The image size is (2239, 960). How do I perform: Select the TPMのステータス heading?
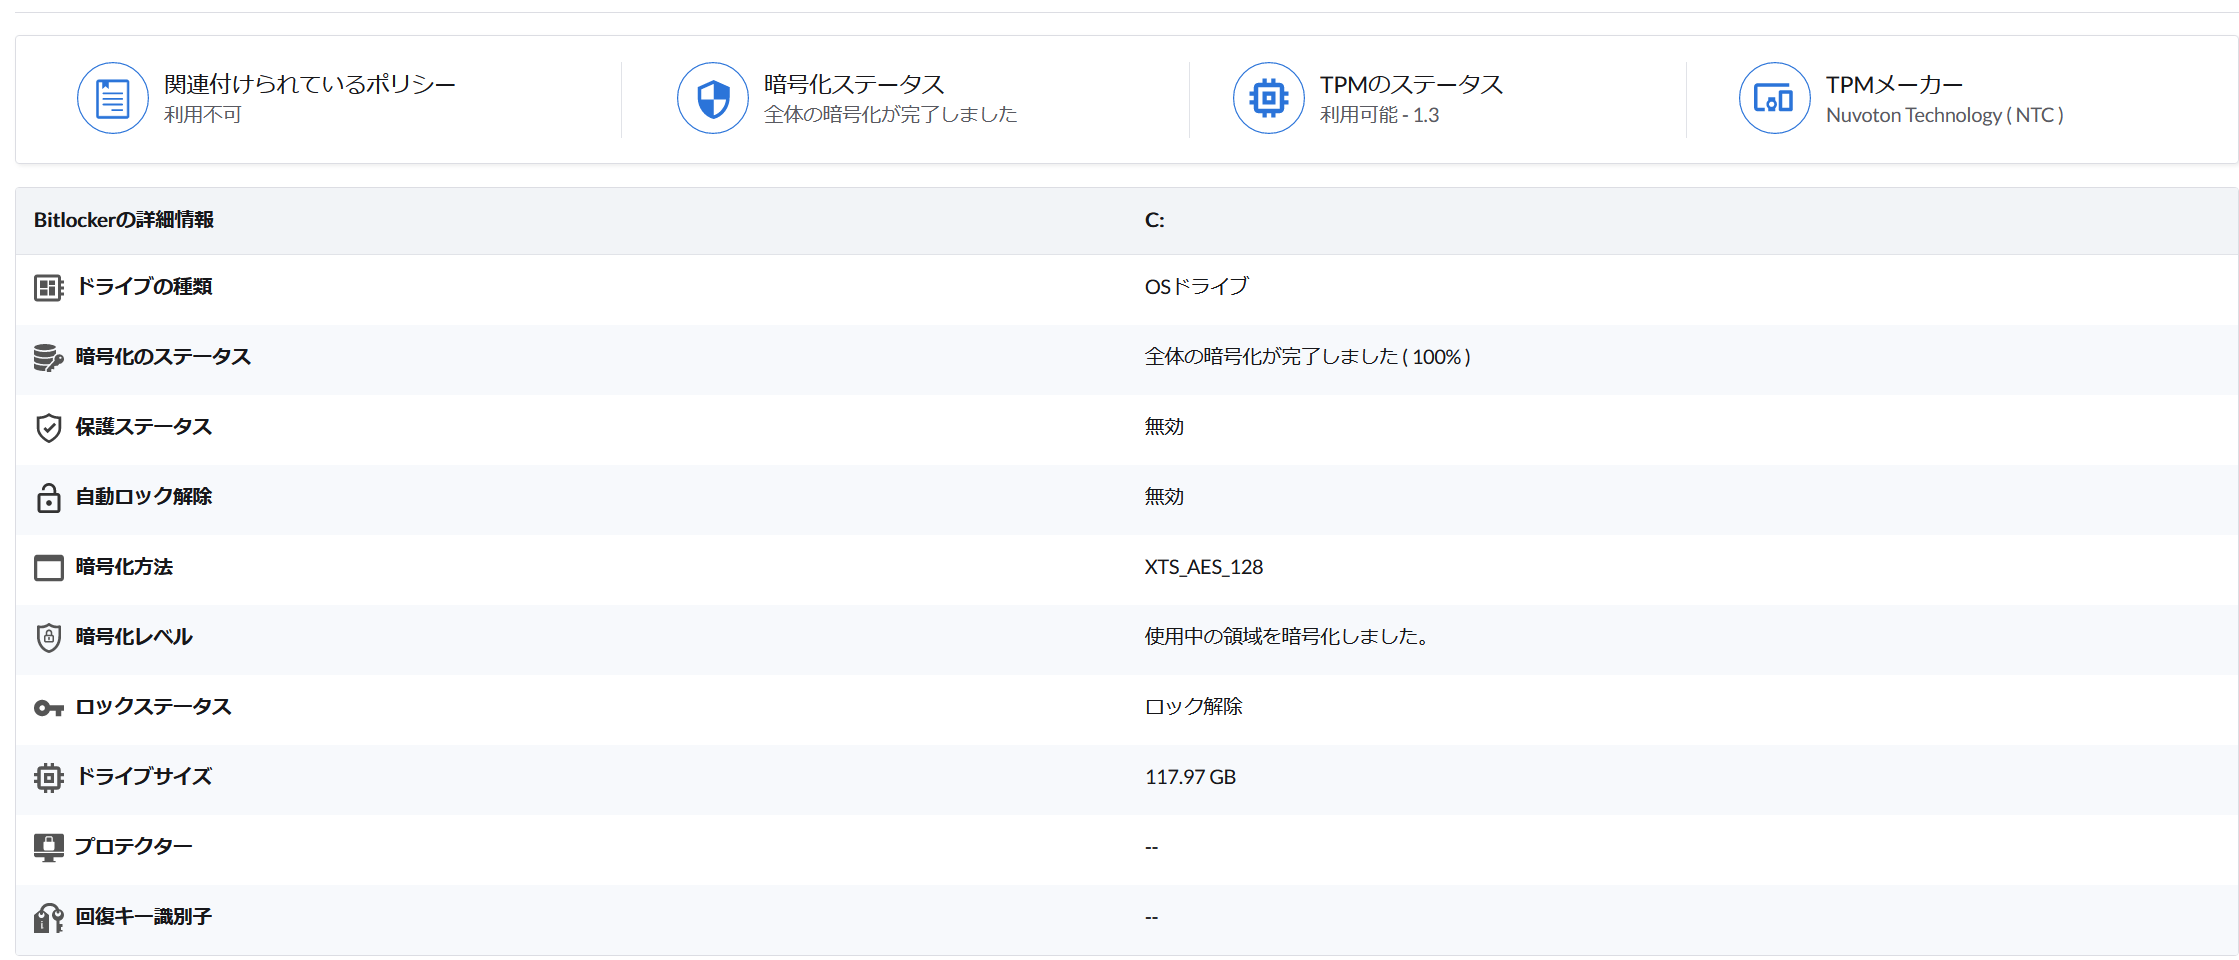(x=1411, y=84)
